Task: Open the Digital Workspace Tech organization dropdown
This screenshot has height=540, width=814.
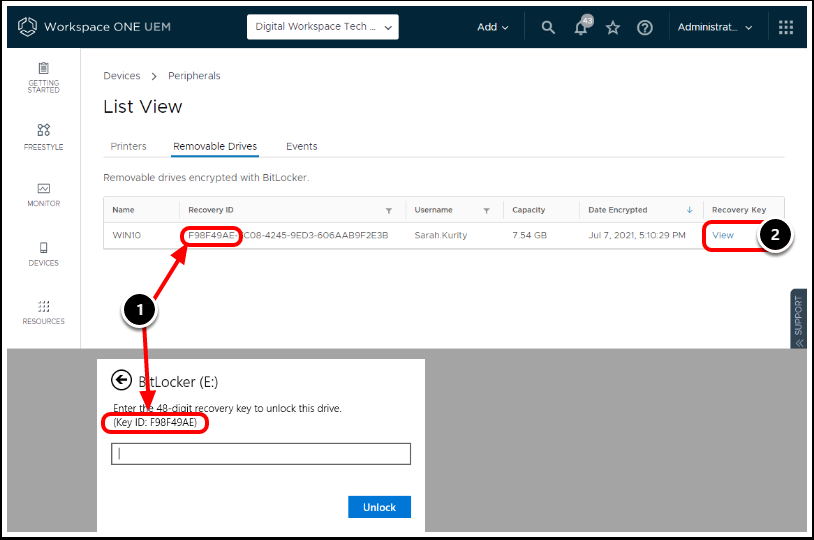Action: point(322,26)
